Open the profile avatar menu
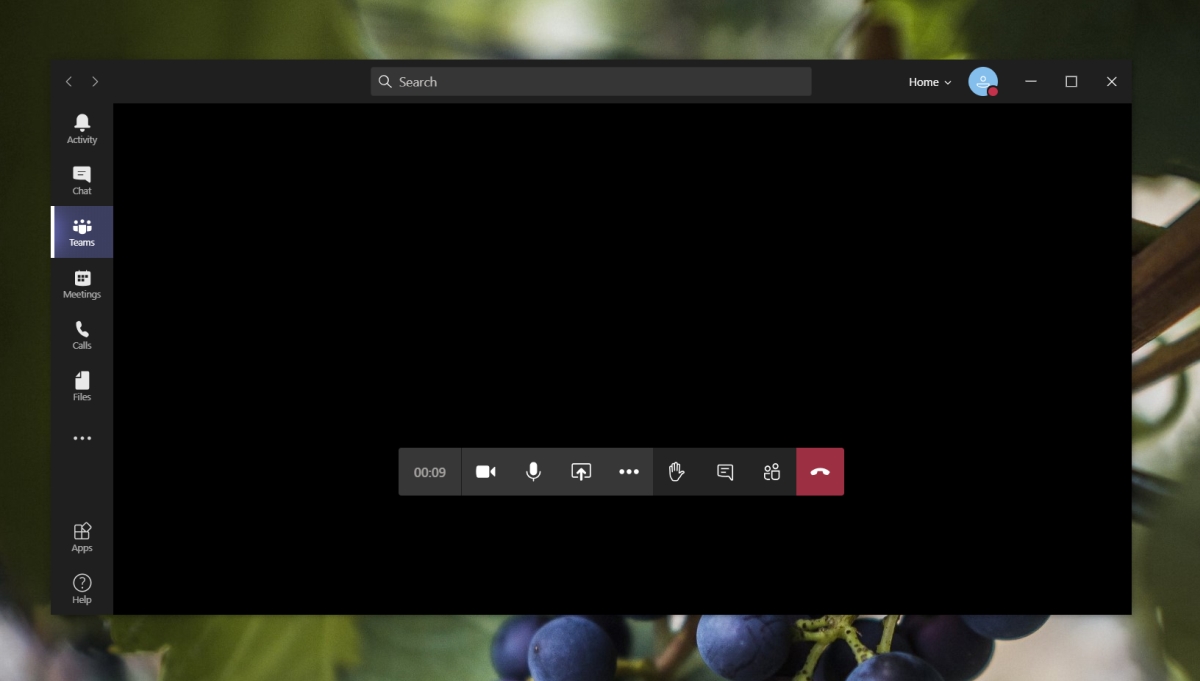This screenshot has height=681, width=1200. click(983, 82)
